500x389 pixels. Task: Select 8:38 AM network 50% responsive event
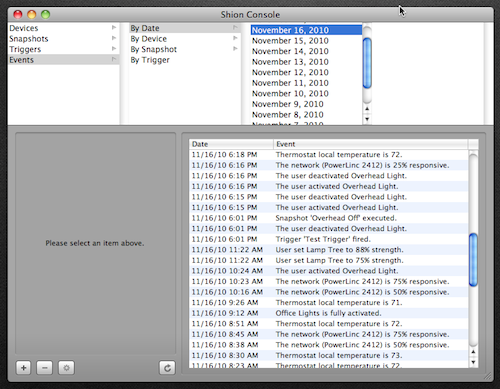pyautogui.click(x=329, y=345)
